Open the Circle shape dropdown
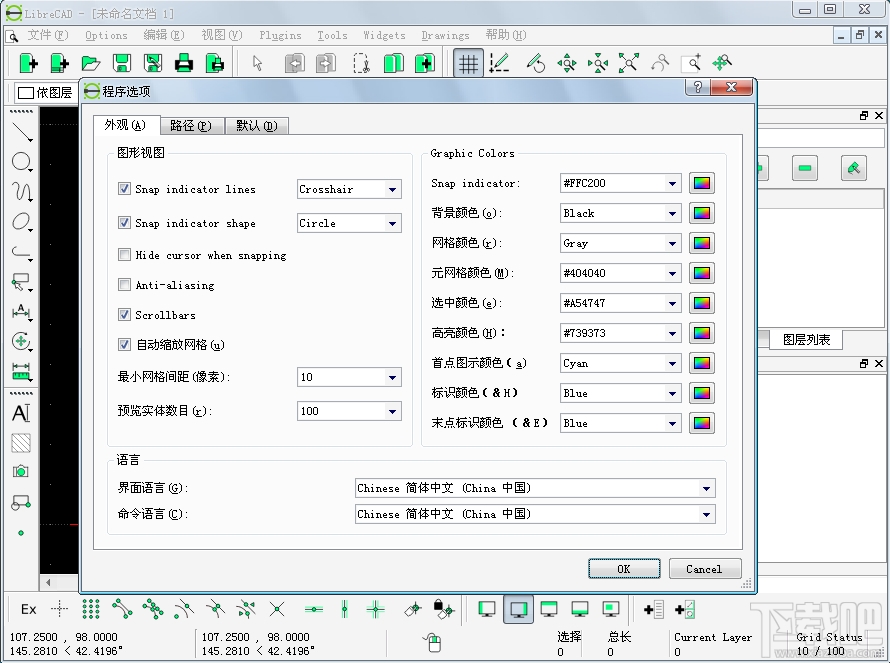Image resolution: width=890 pixels, height=663 pixels. click(x=349, y=223)
